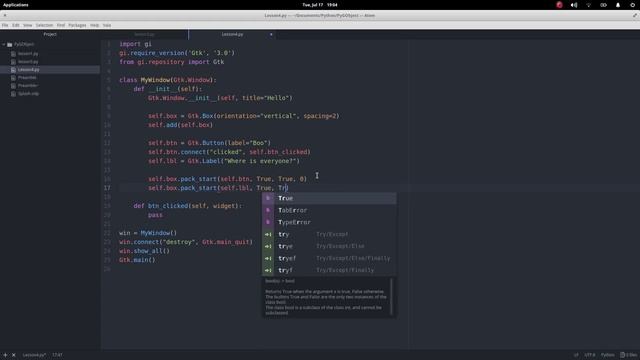Screen dimensions: 640x360
Task: Click the snippet icon beside tryef
Action: [268, 258]
